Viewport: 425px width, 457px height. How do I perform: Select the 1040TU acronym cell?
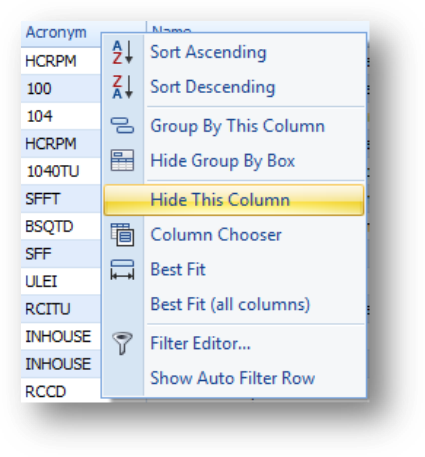pyautogui.click(x=61, y=171)
